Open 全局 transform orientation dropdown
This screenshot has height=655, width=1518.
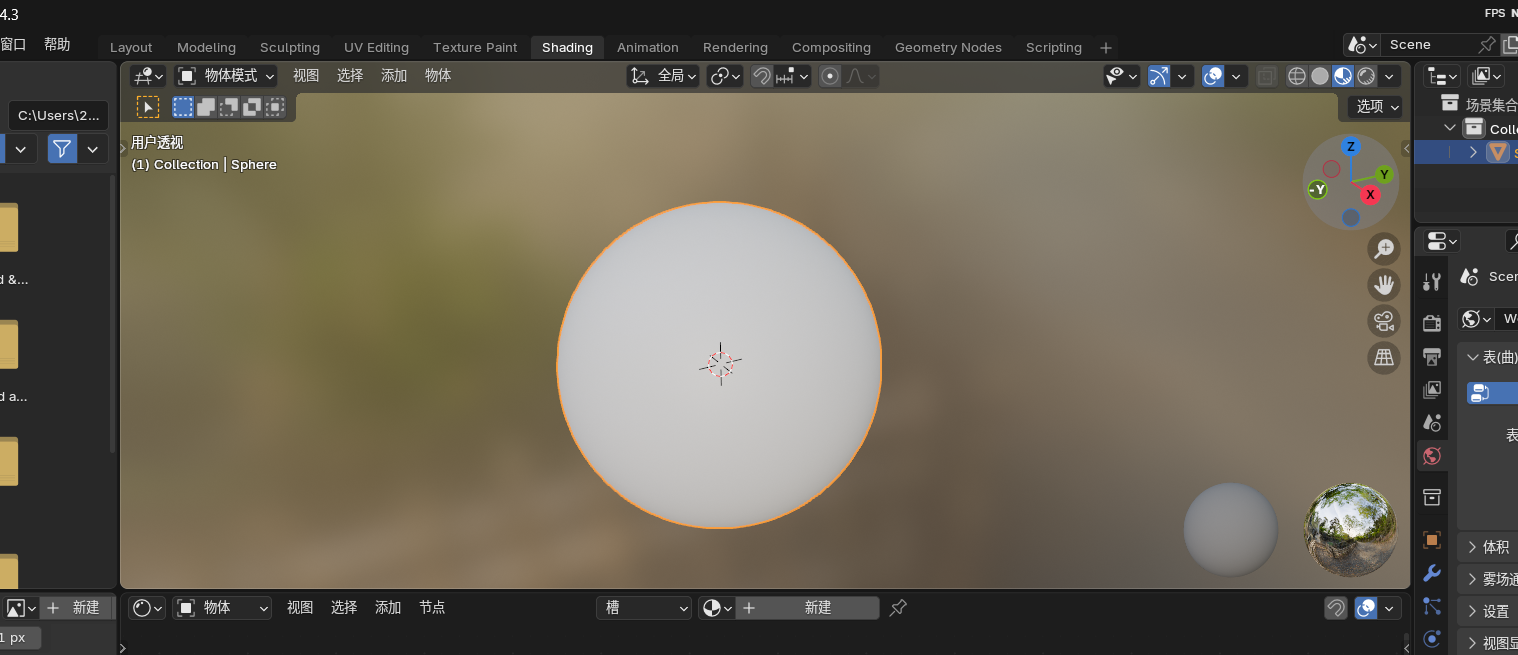(x=663, y=76)
